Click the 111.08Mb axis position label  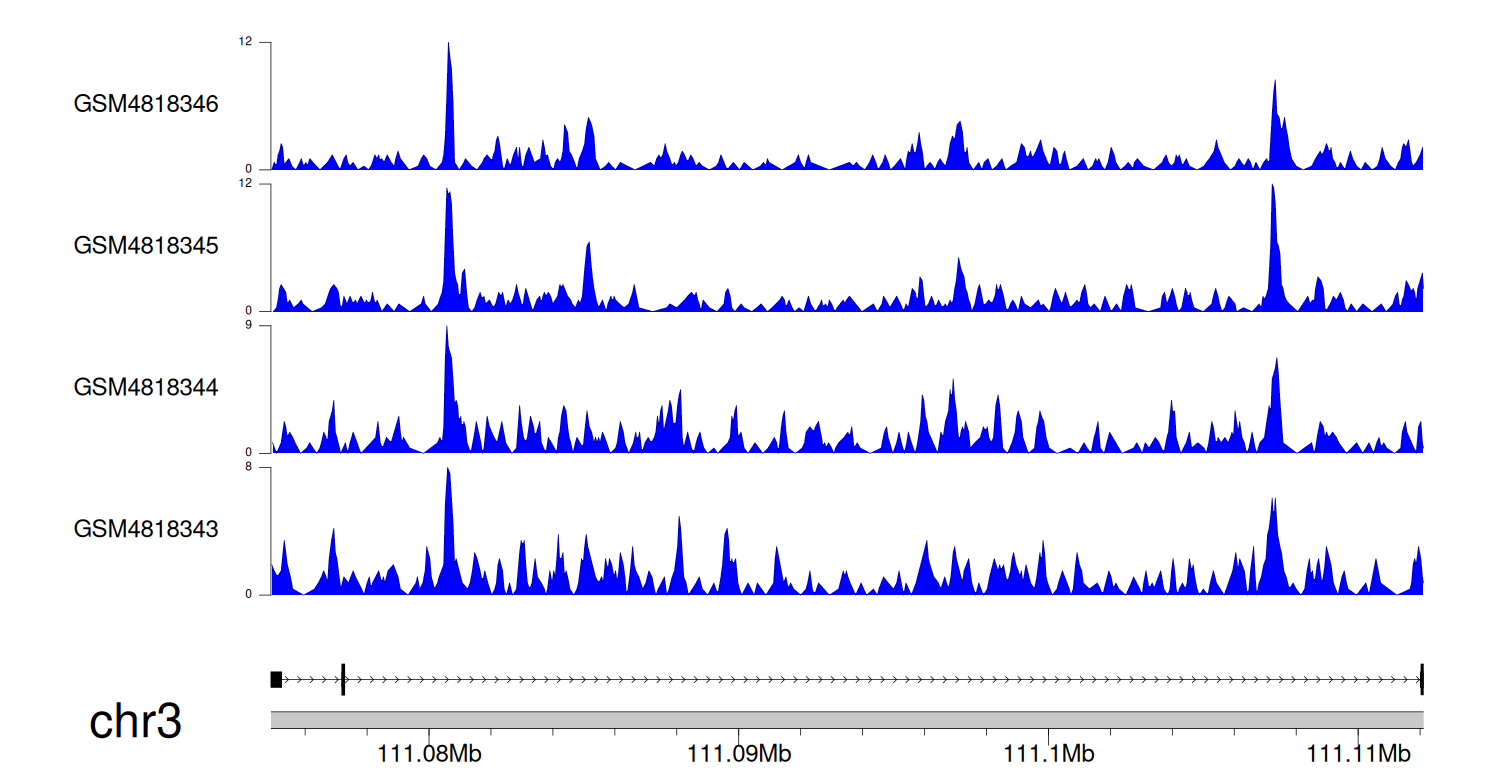[430, 753]
